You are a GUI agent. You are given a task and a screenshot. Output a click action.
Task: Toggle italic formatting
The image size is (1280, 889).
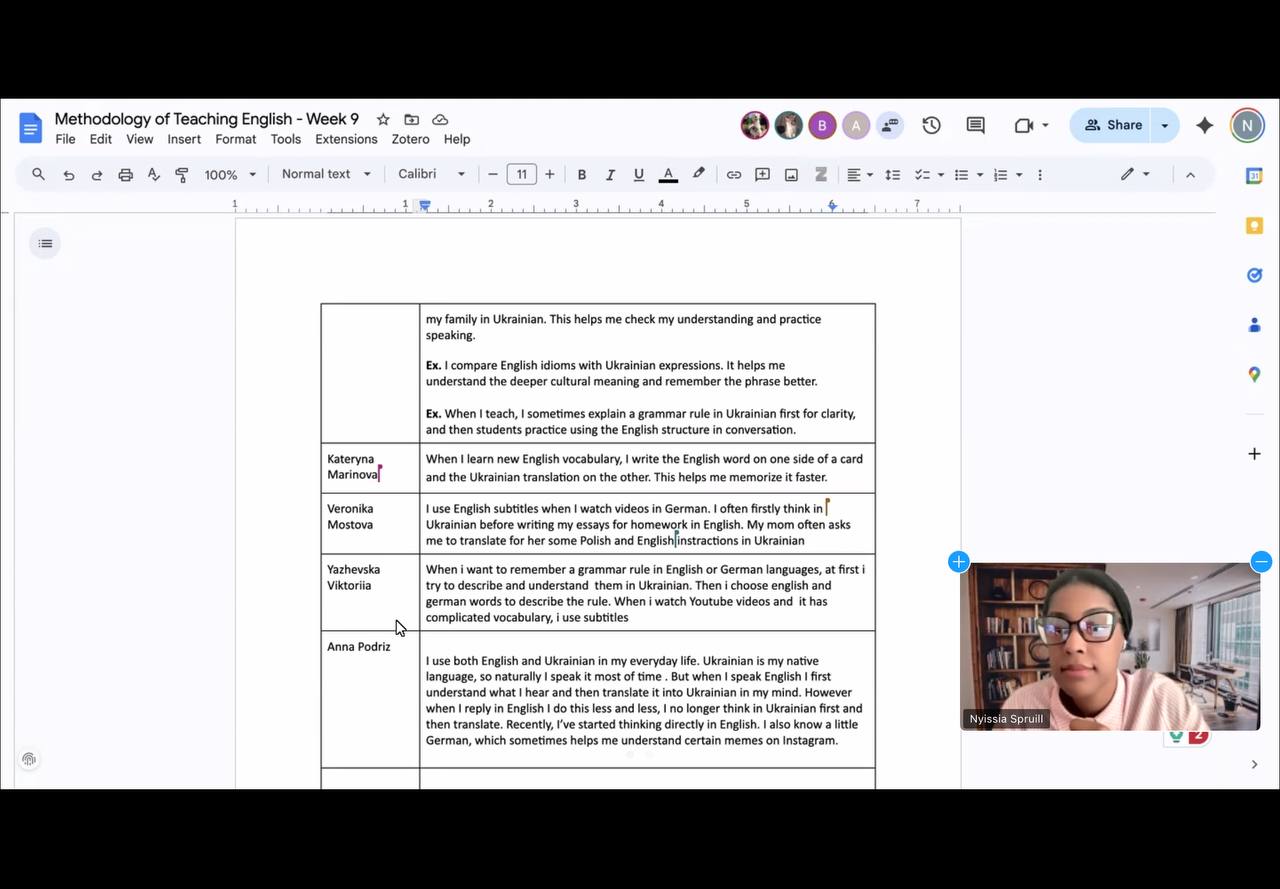(610, 175)
